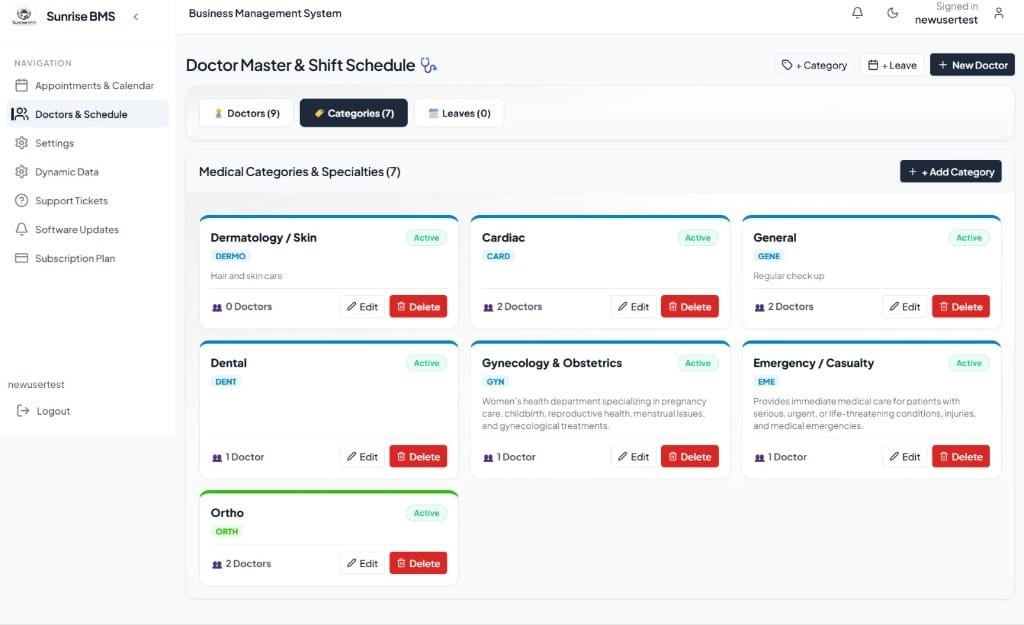This screenshot has height=625, width=1024.
Task: Collapse the sidebar using the chevron arrow
Action: pos(136,16)
